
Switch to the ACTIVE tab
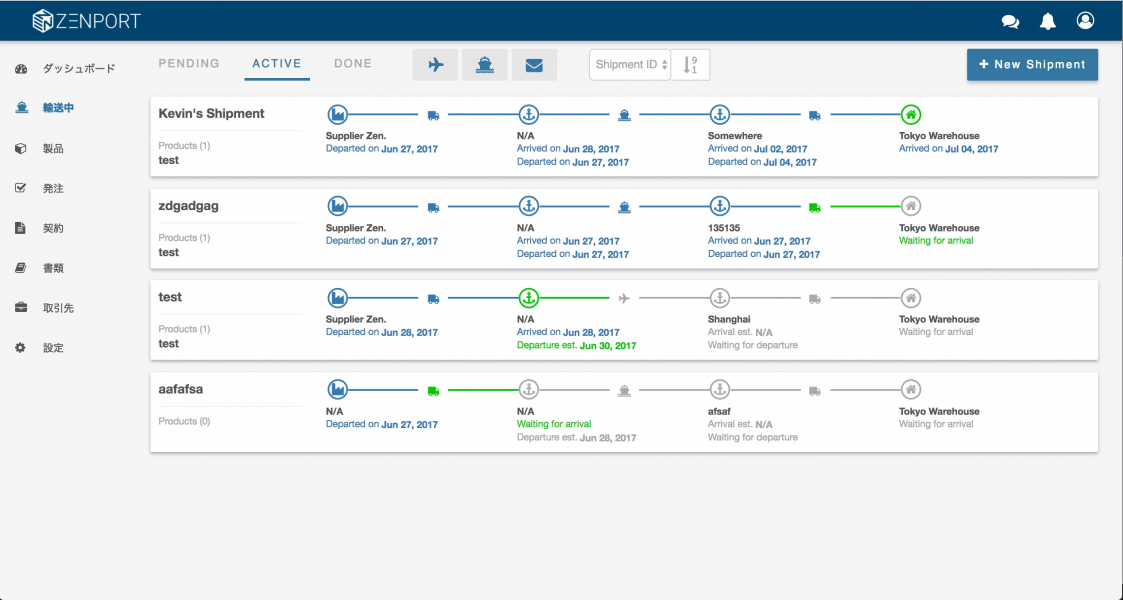click(x=277, y=64)
